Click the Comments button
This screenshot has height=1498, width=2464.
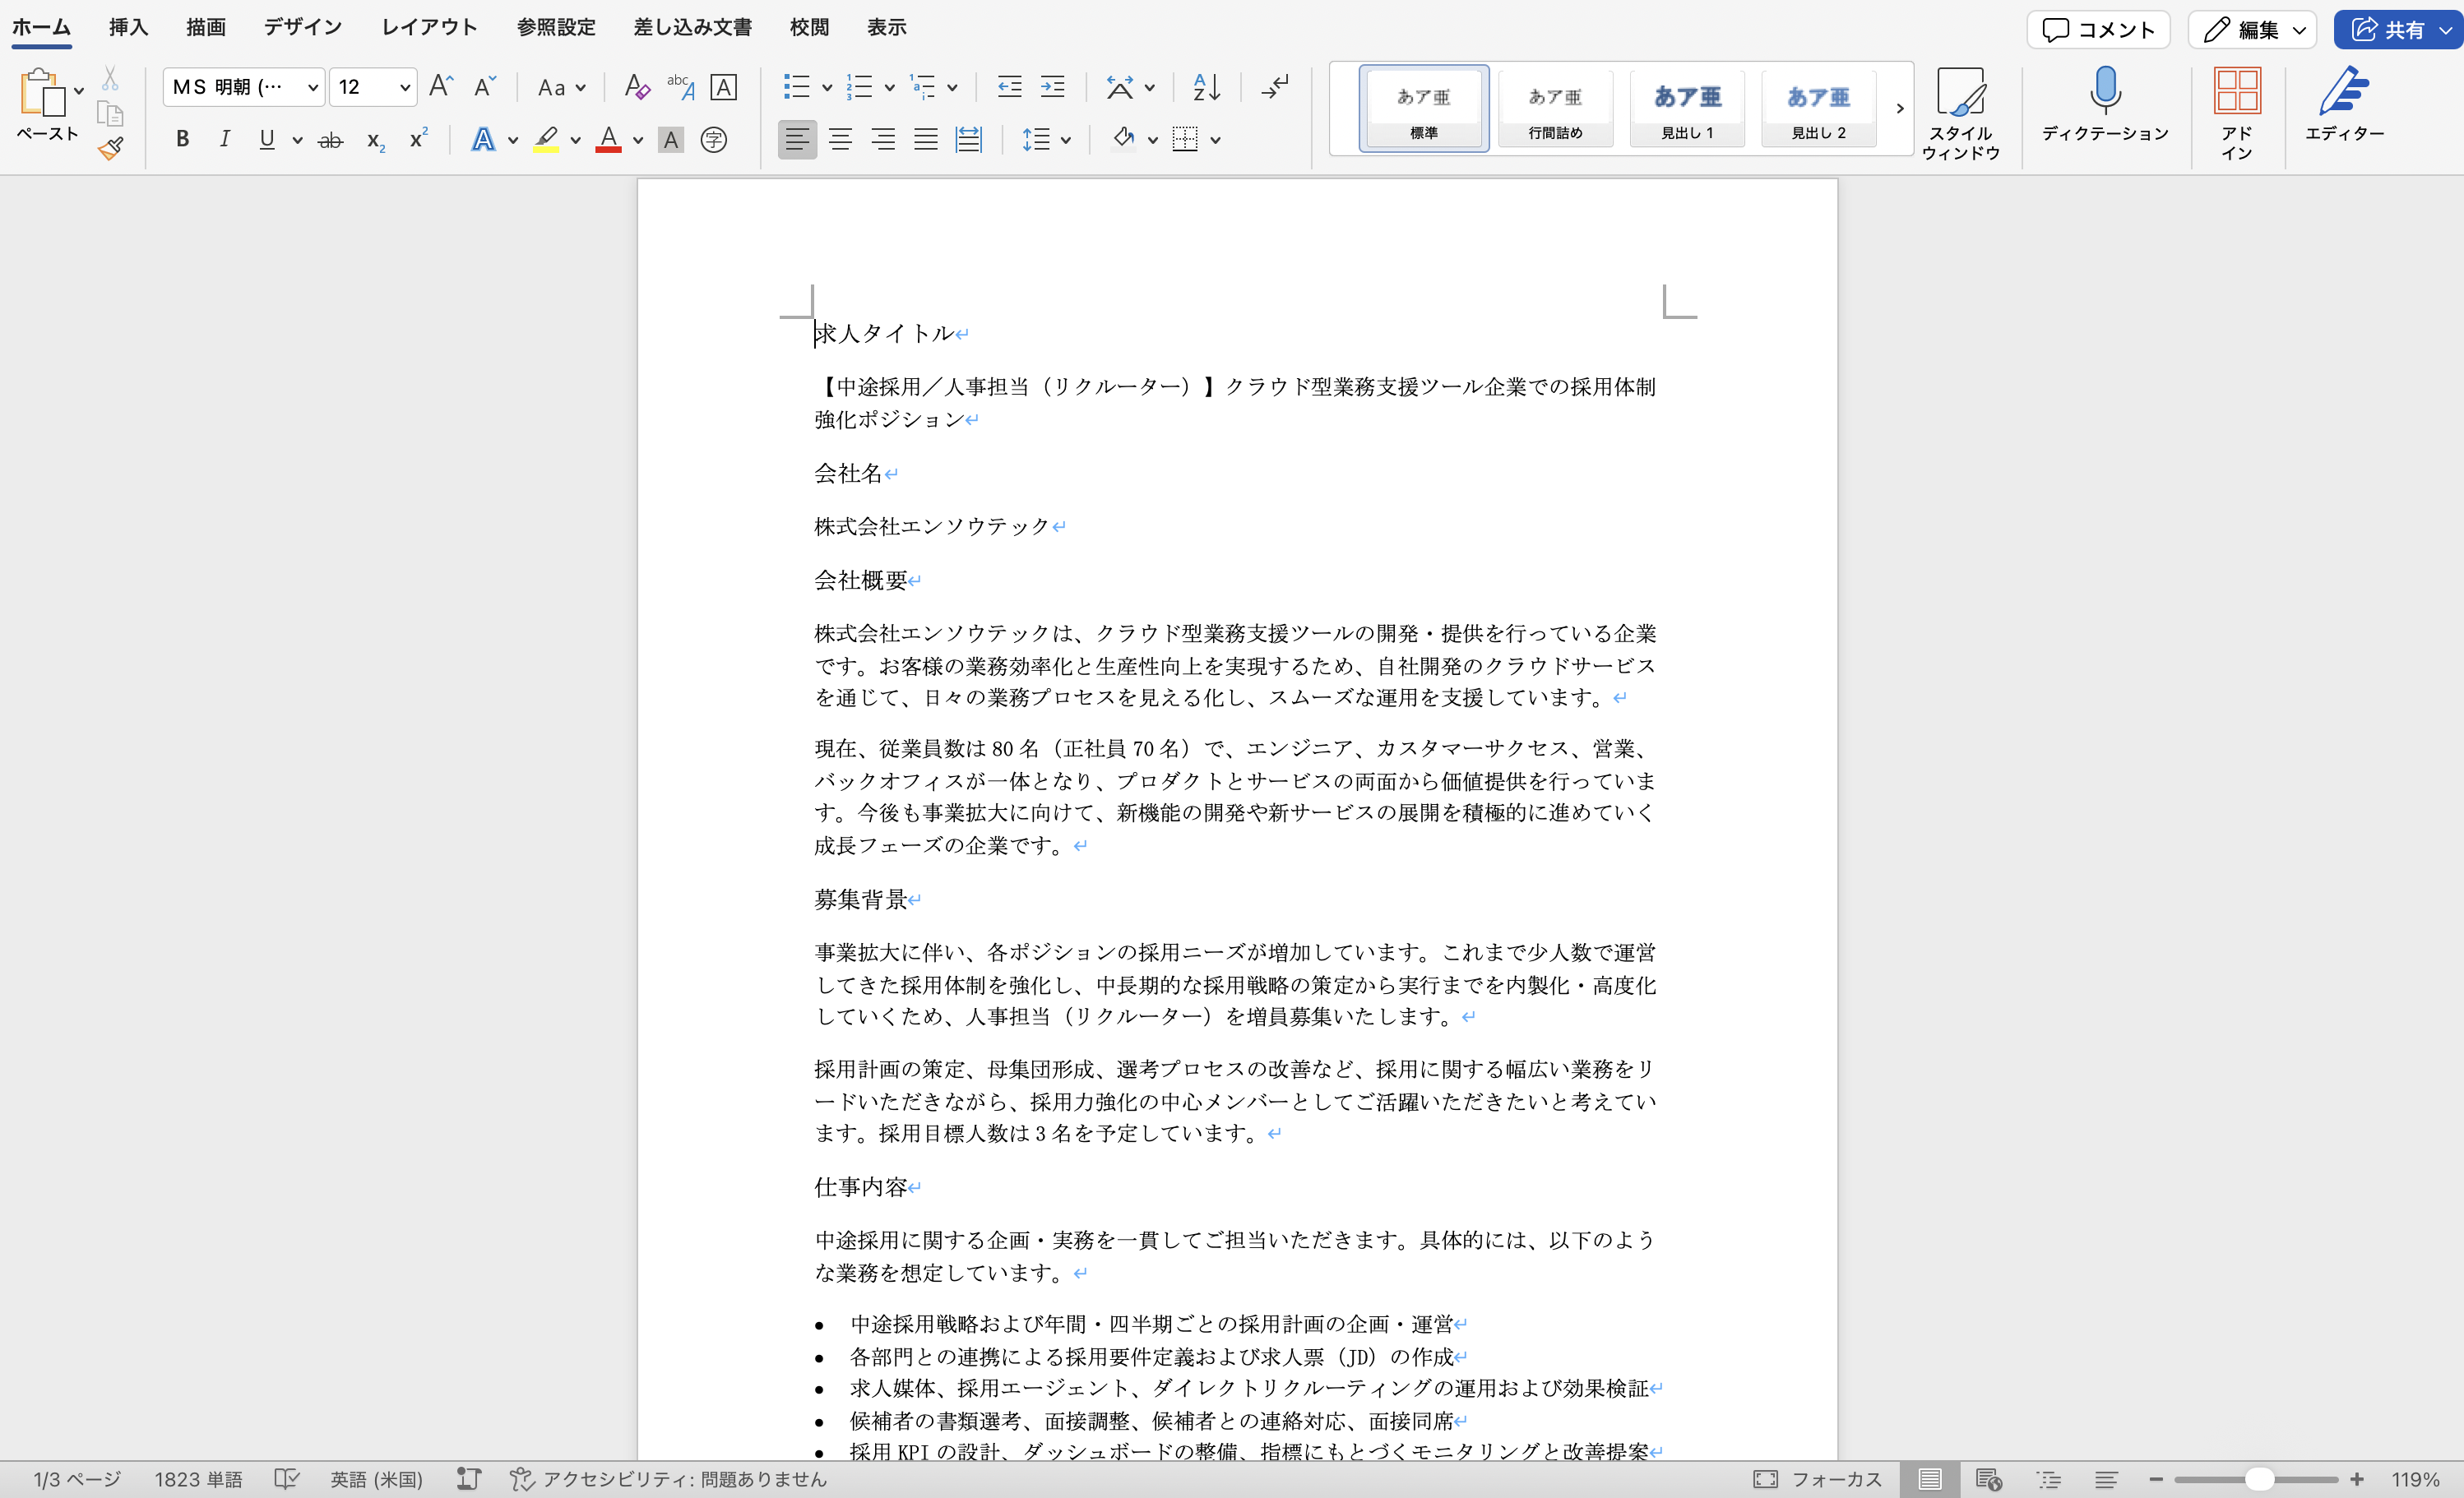(x=2098, y=30)
